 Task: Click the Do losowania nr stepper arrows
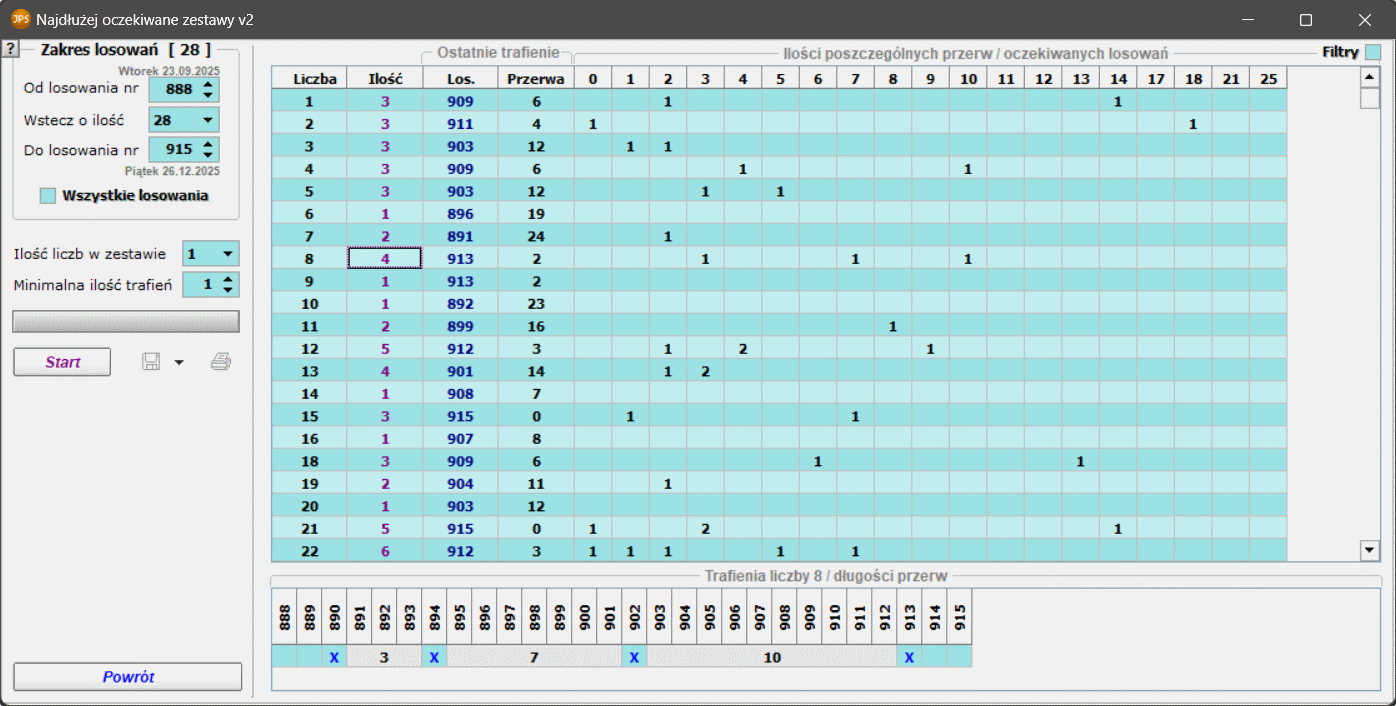pos(207,150)
